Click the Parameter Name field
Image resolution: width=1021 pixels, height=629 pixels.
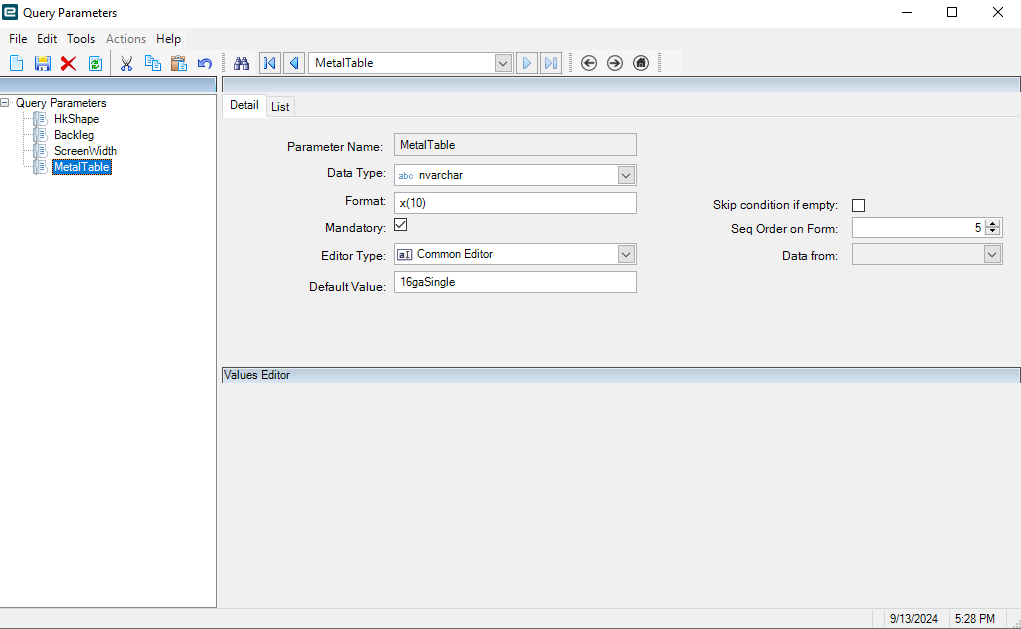coord(515,145)
